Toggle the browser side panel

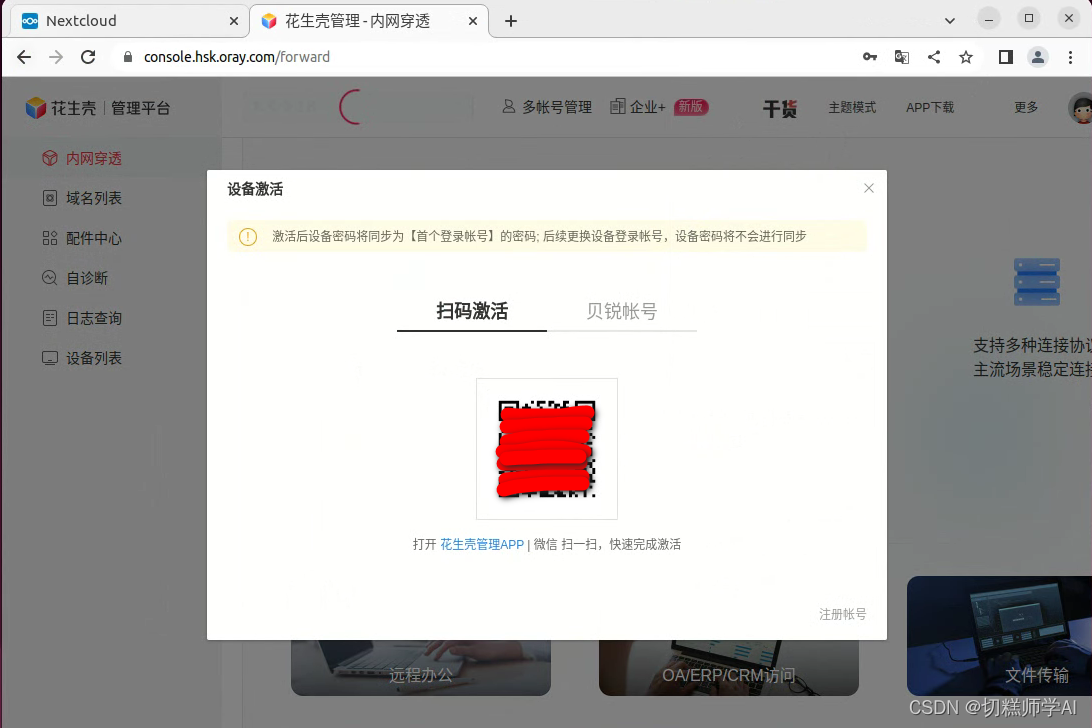coord(1006,57)
